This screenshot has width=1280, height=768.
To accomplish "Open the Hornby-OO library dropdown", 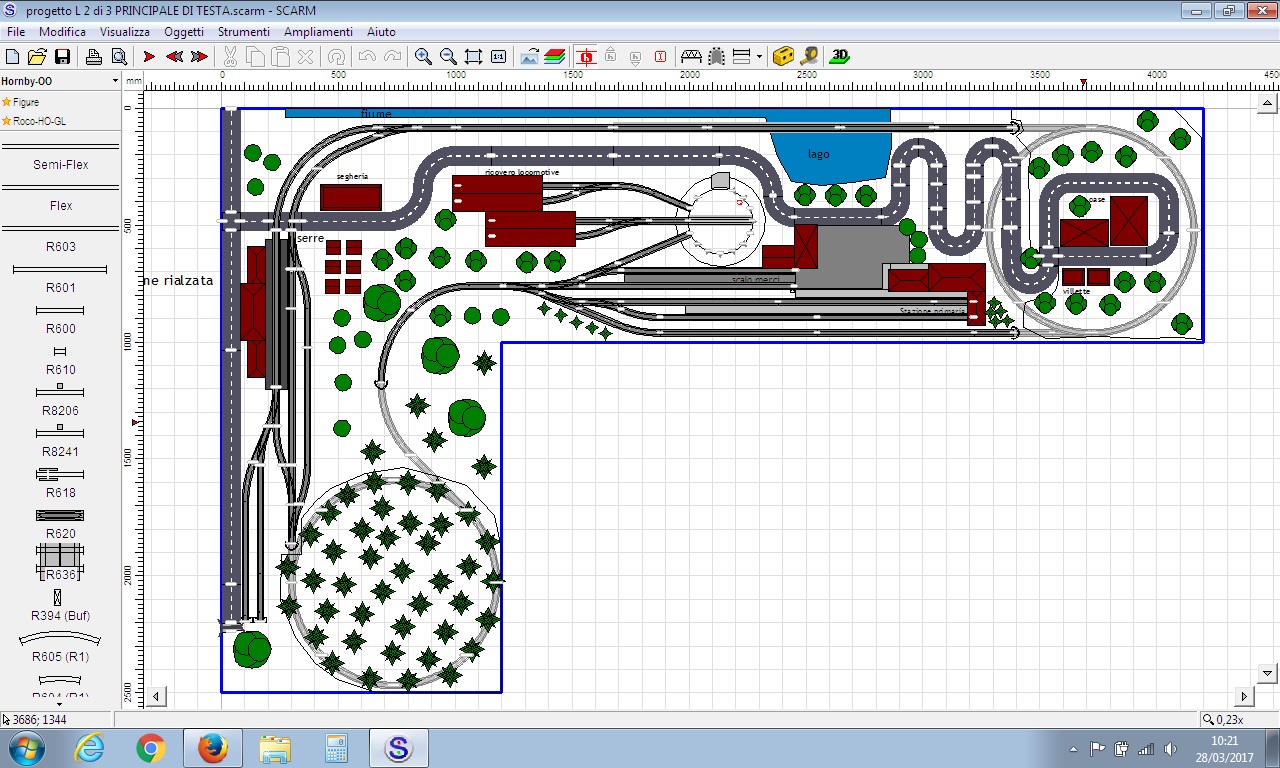I will (x=115, y=81).
